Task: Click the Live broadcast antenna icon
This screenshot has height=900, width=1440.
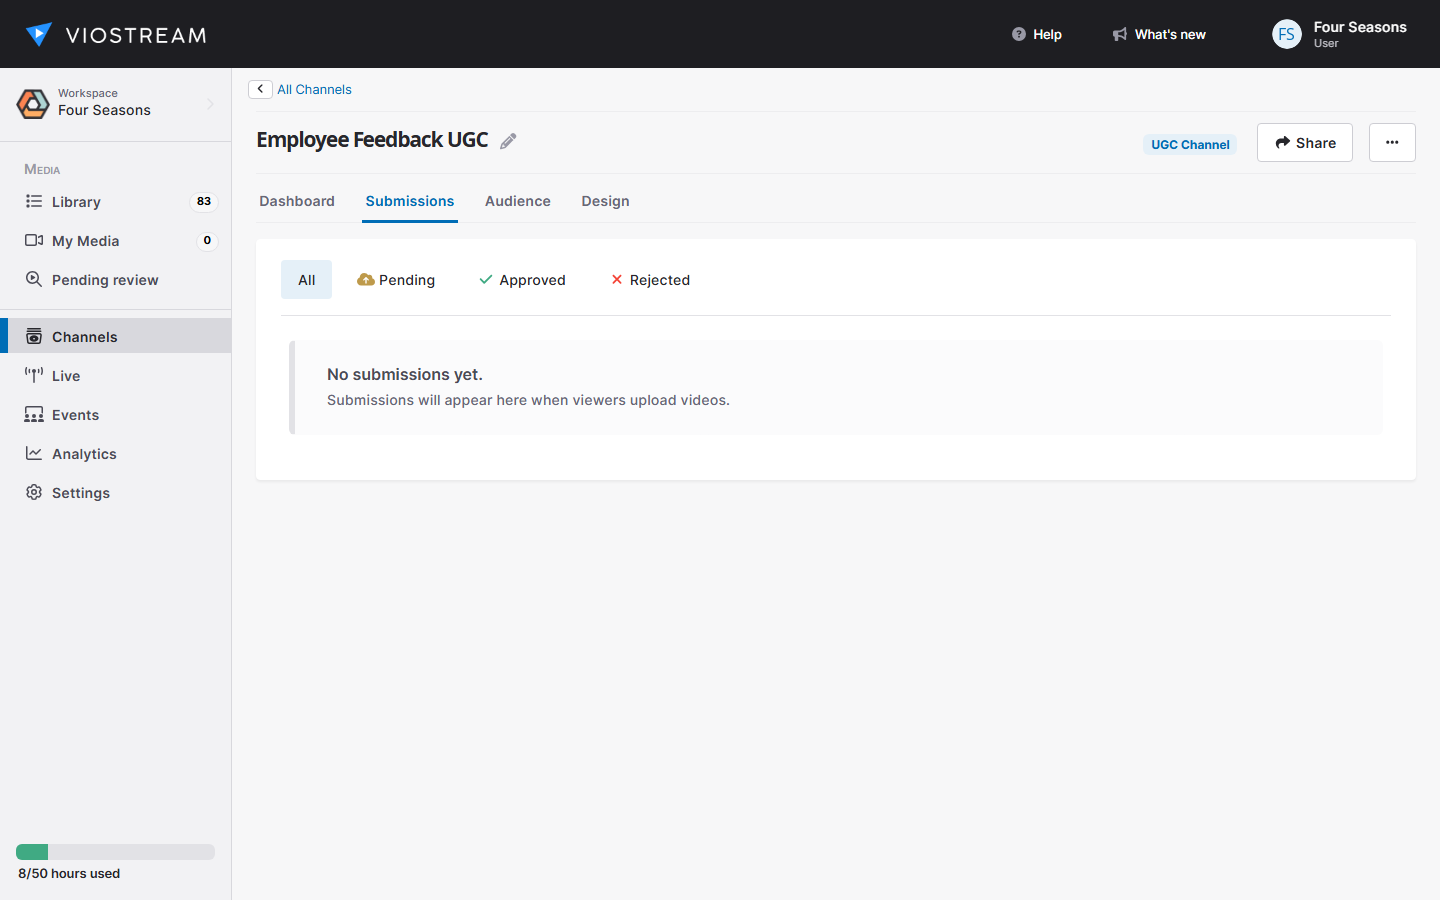Action: point(34,375)
